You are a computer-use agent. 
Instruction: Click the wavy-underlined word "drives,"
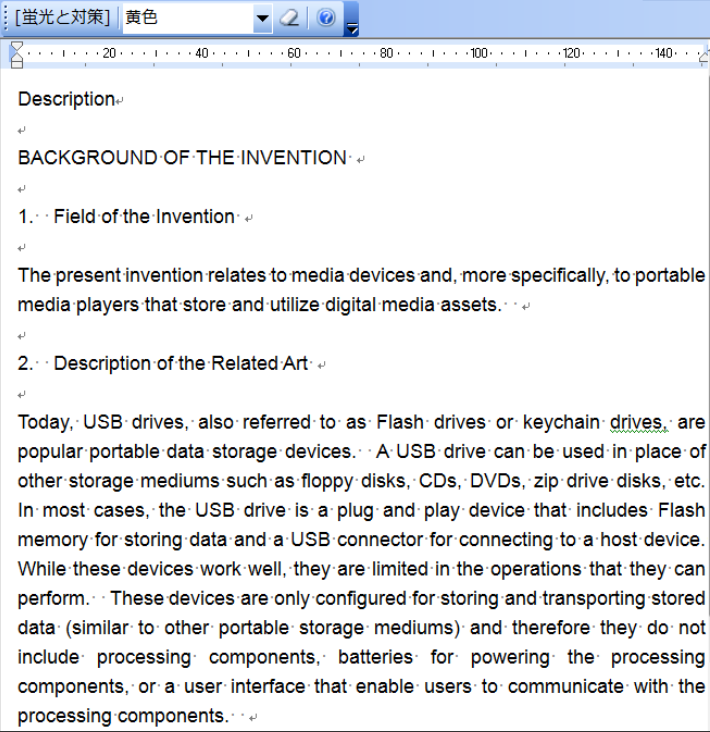click(x=638, y=422)
